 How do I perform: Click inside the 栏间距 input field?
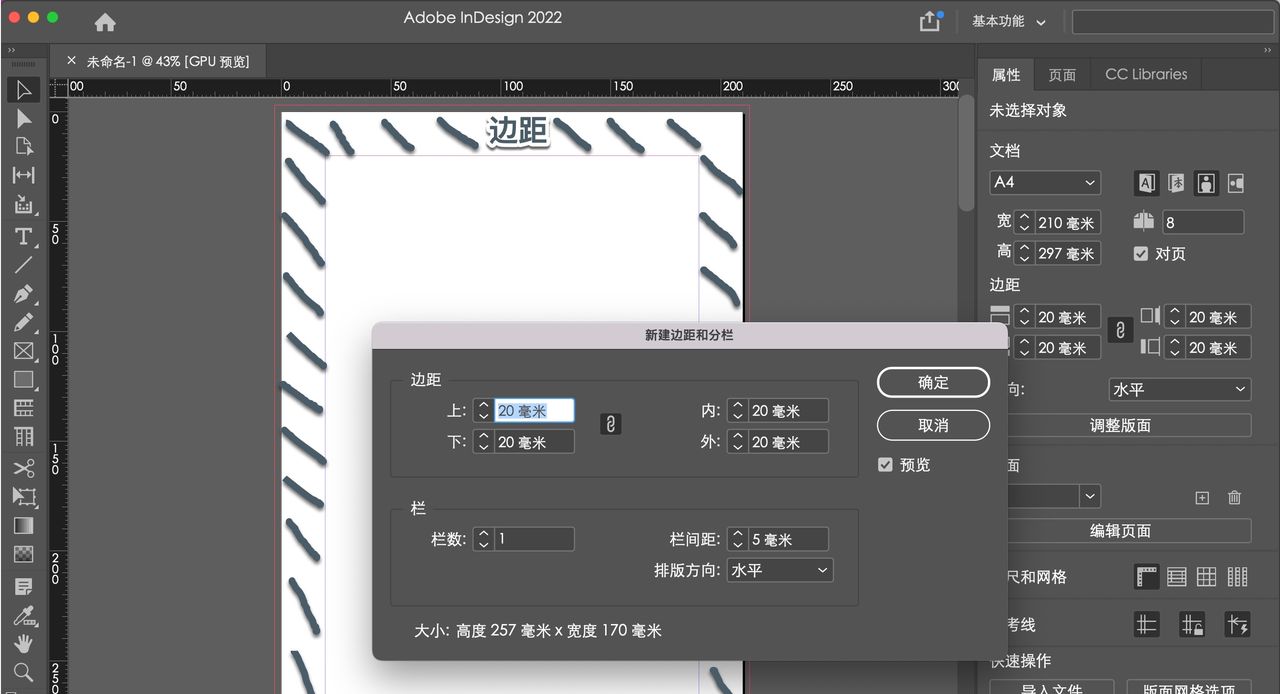point(785,538)
